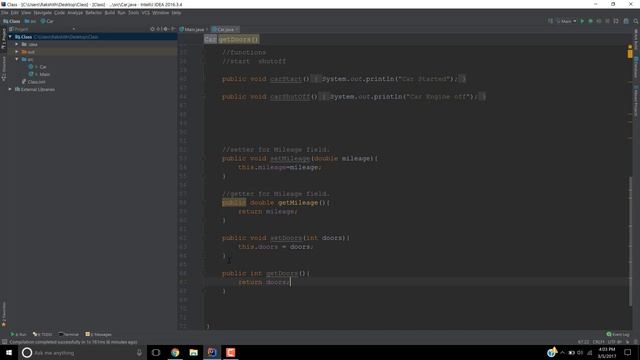Toggle tool window quick access icon in status bar
The height and width of the screenshot is (360, 640).
4,342
